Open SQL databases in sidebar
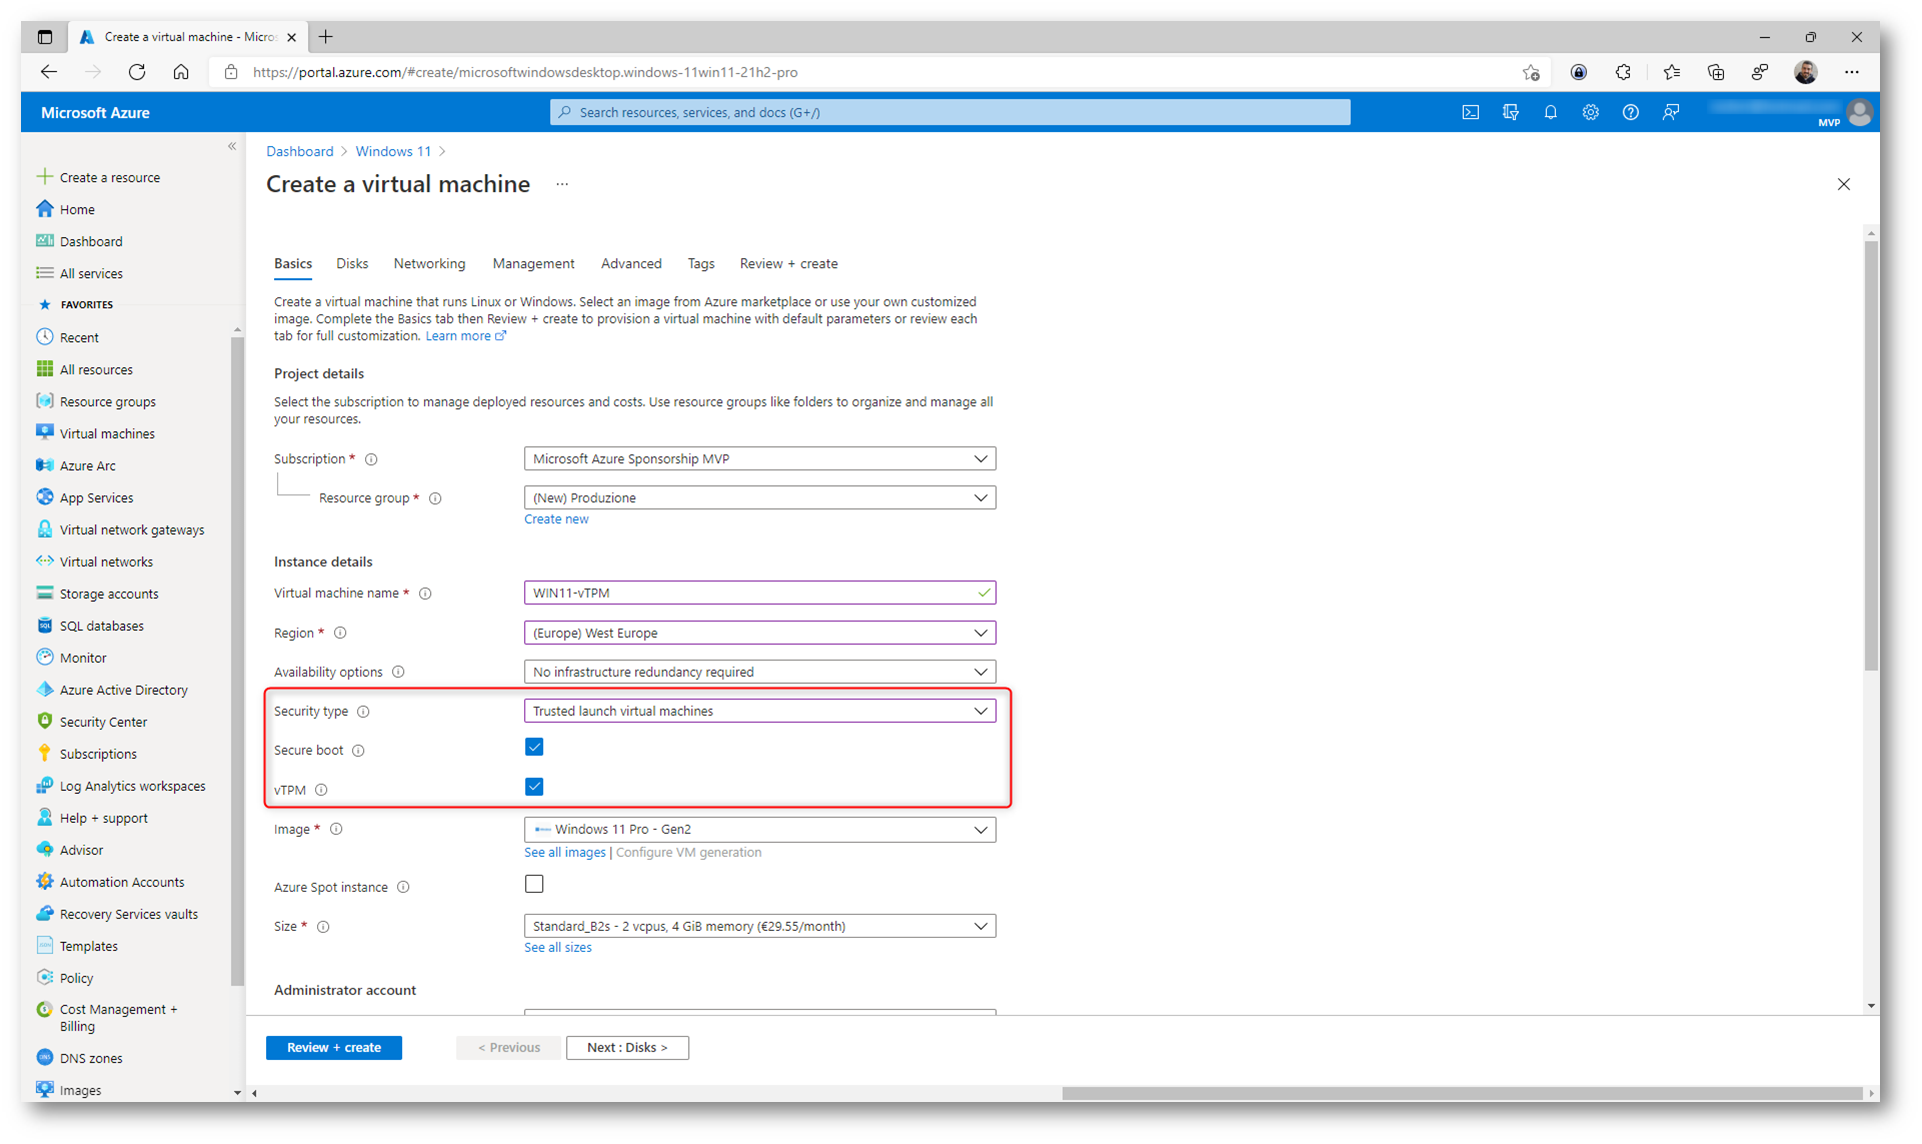The width and height of the screenshot is (1922, 1144). click(x=101, y=625)
